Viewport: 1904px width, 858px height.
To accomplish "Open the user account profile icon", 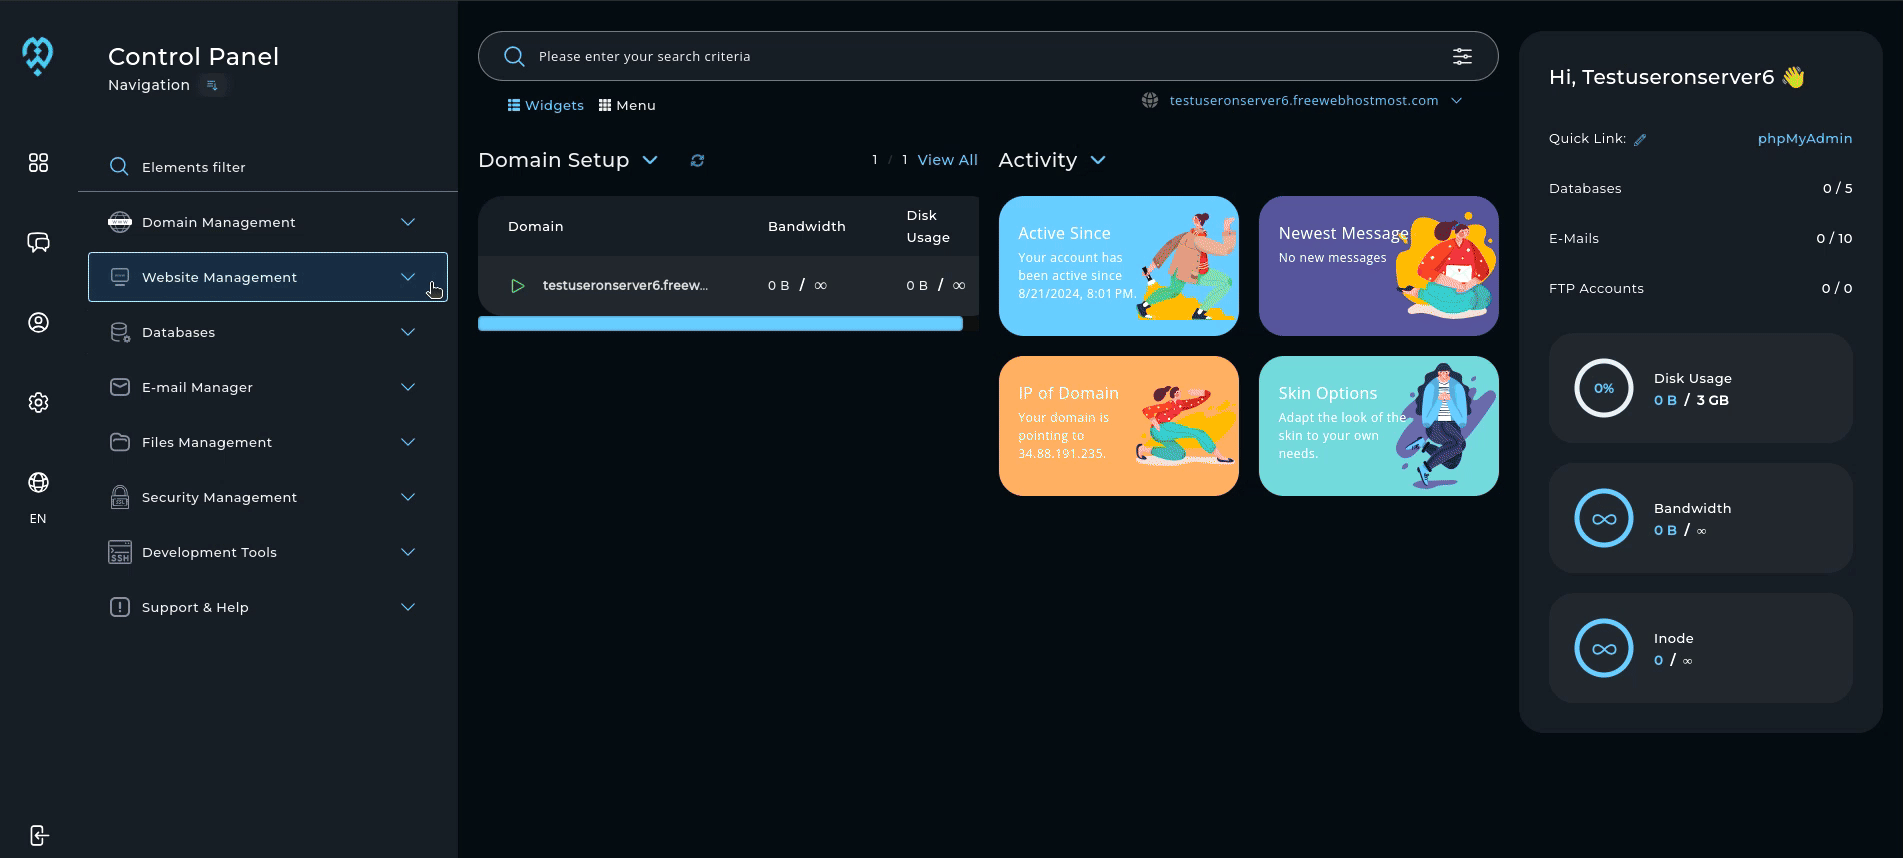I will (x=38, y=323).
